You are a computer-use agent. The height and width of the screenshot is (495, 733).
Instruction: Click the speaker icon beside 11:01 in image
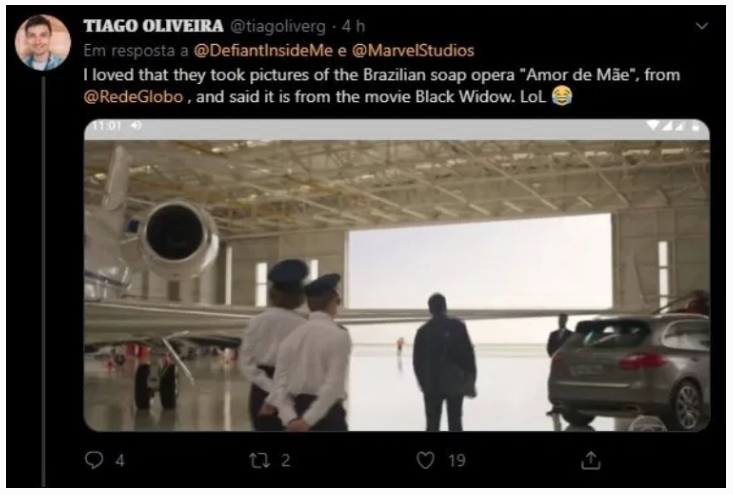coord(137,126)
